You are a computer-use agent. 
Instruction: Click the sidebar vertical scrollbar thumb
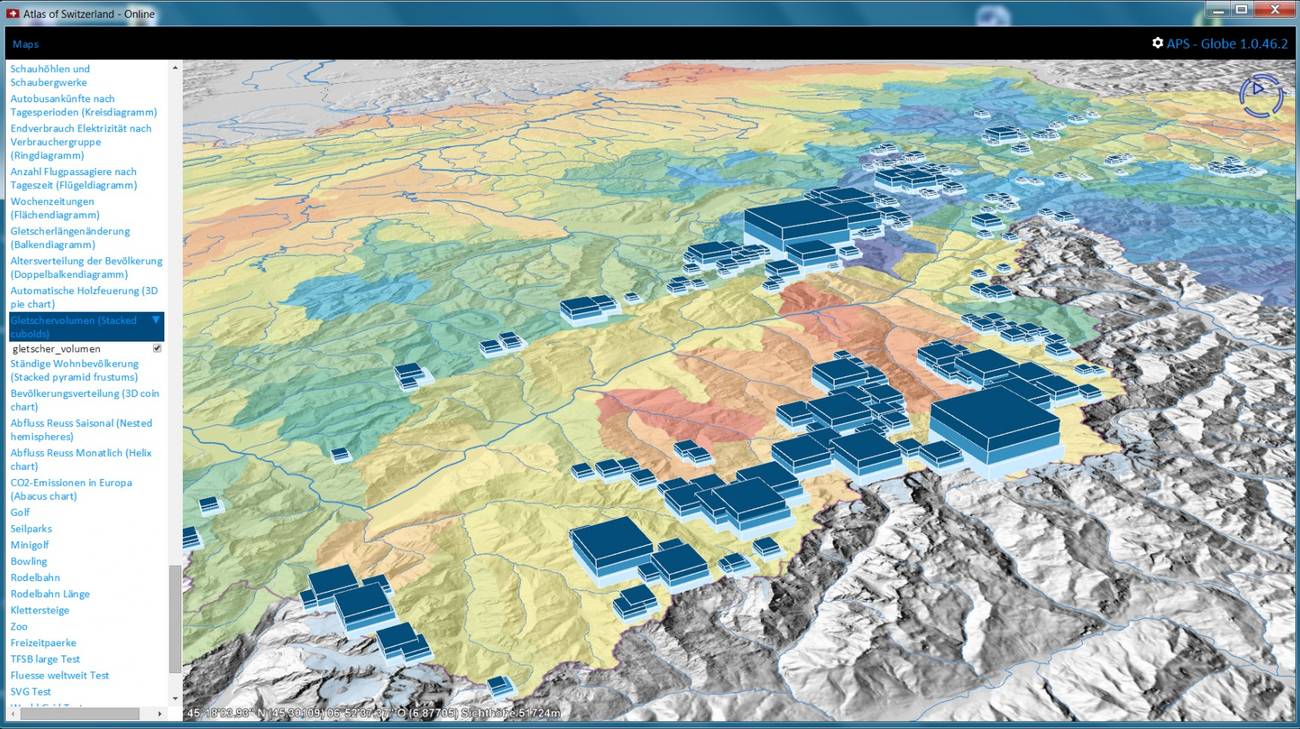click(175, 619)
